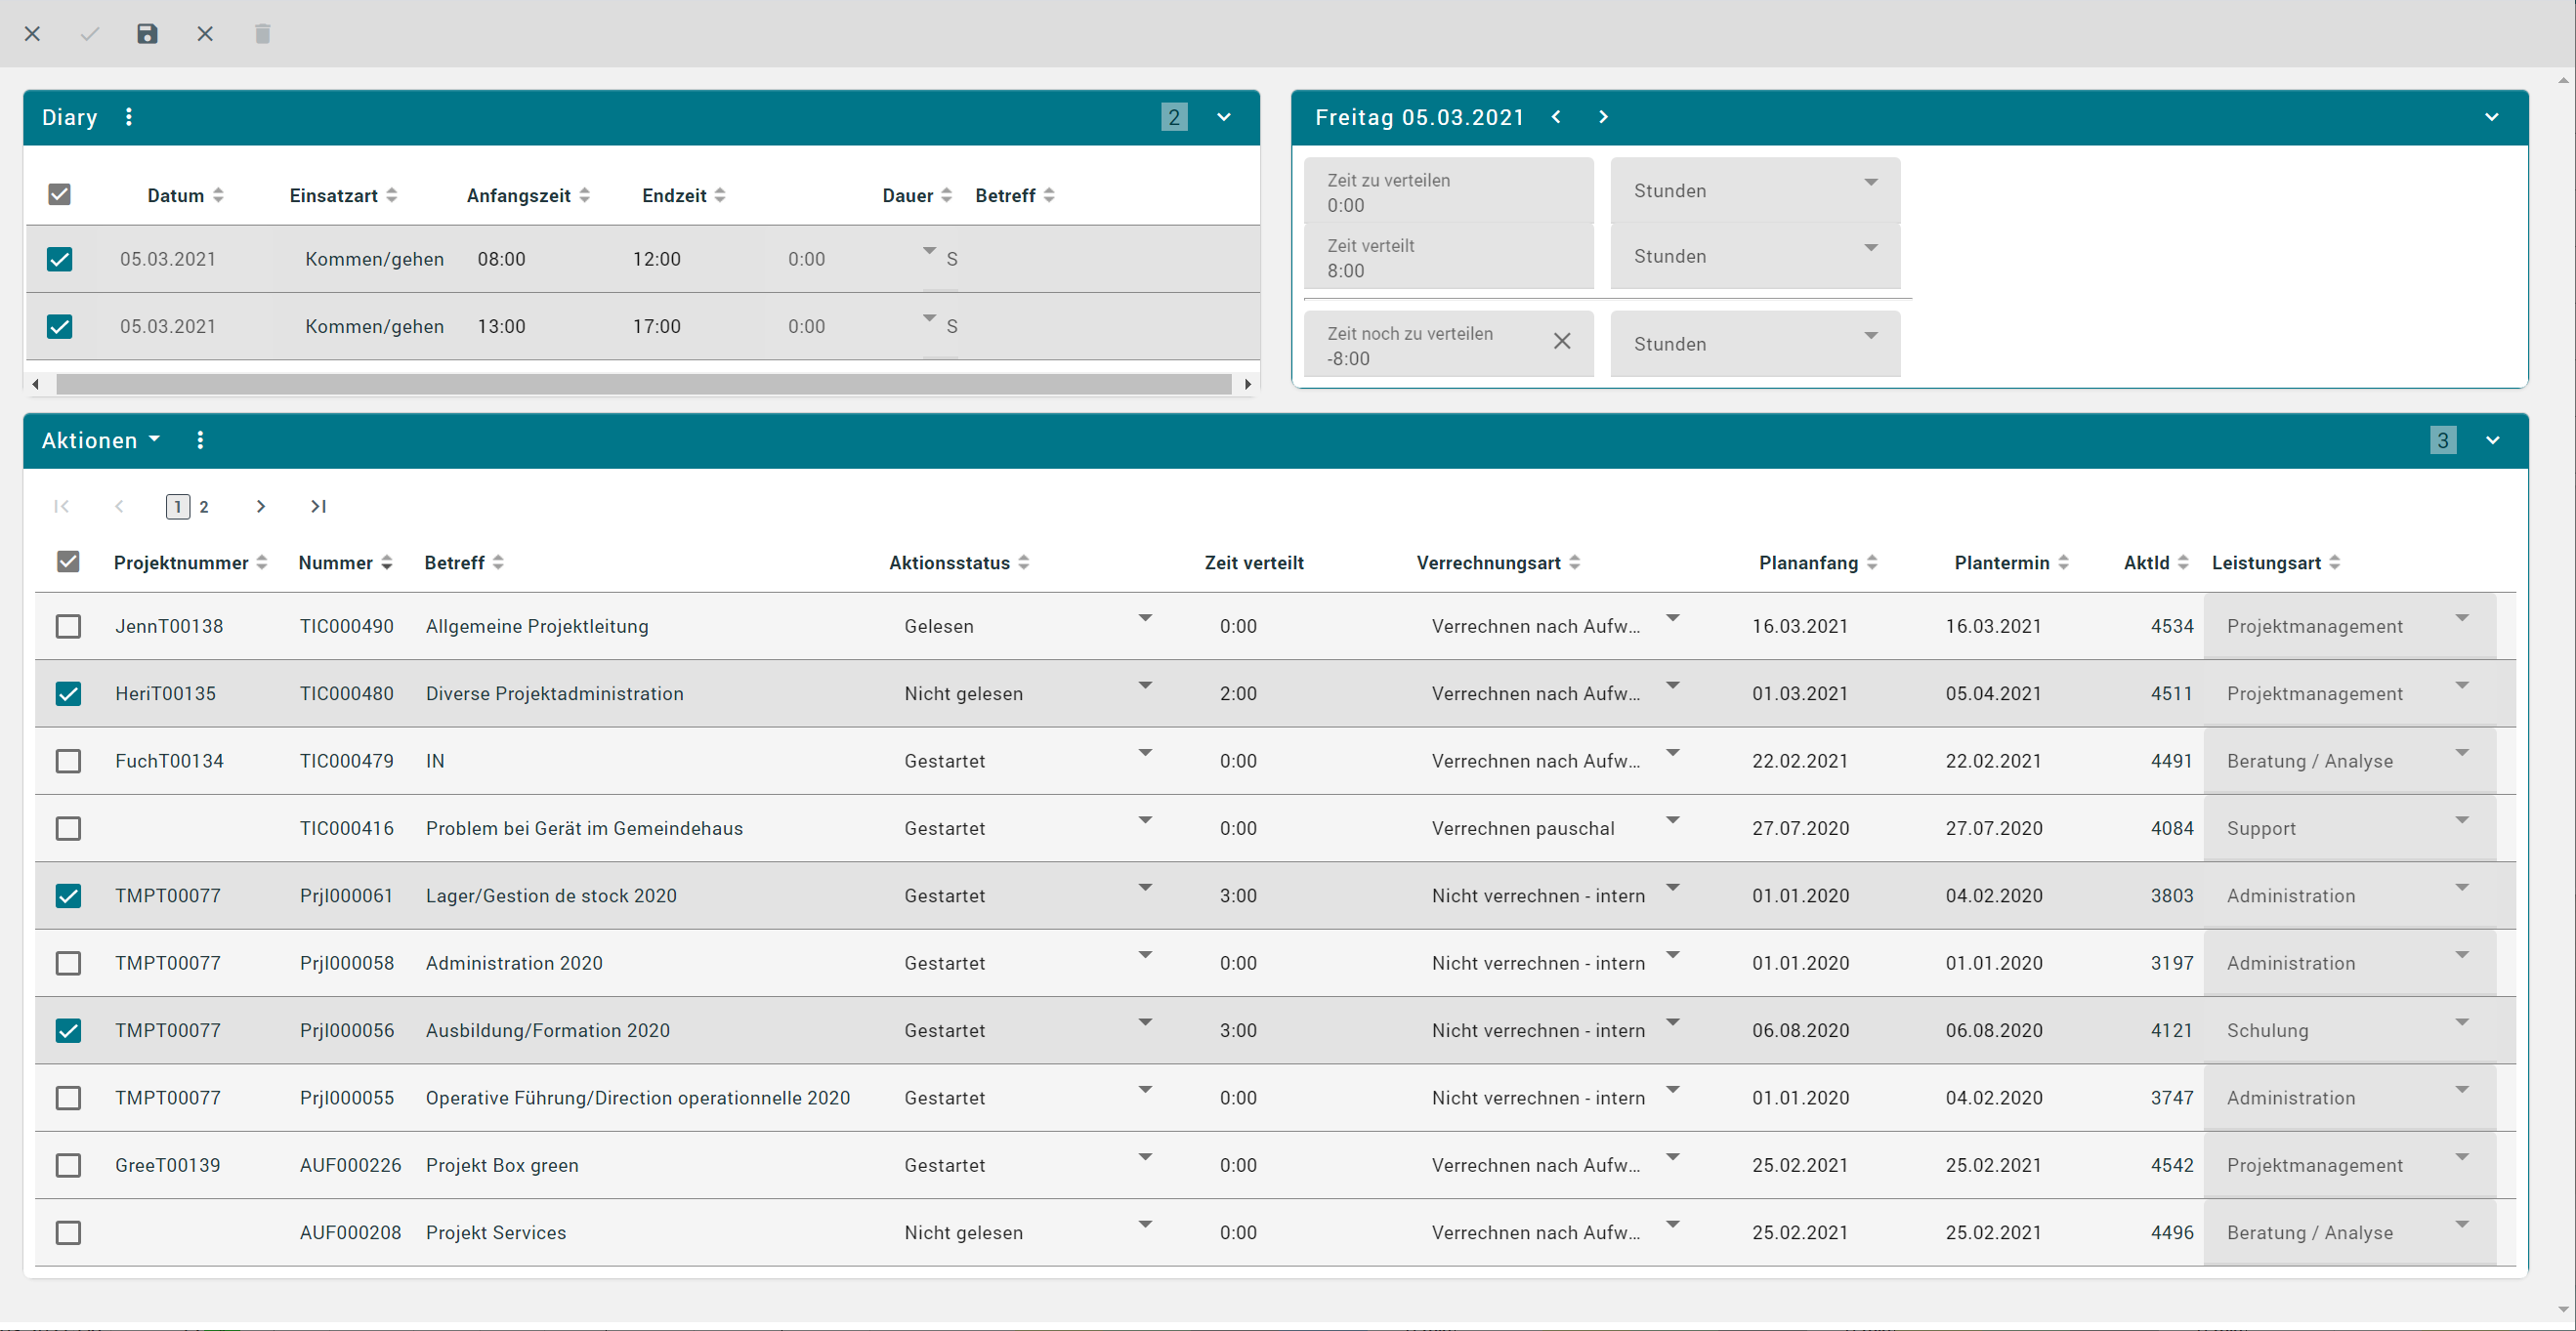This screenshot has width=2576, height=1331.
Task: Jump to last page of Aktionen list
Action: point(318,506)
